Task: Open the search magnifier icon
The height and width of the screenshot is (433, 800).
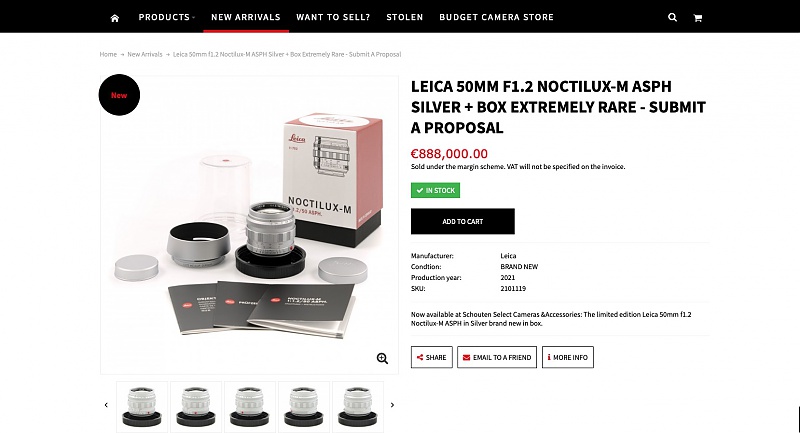Action: coord(672,17)
